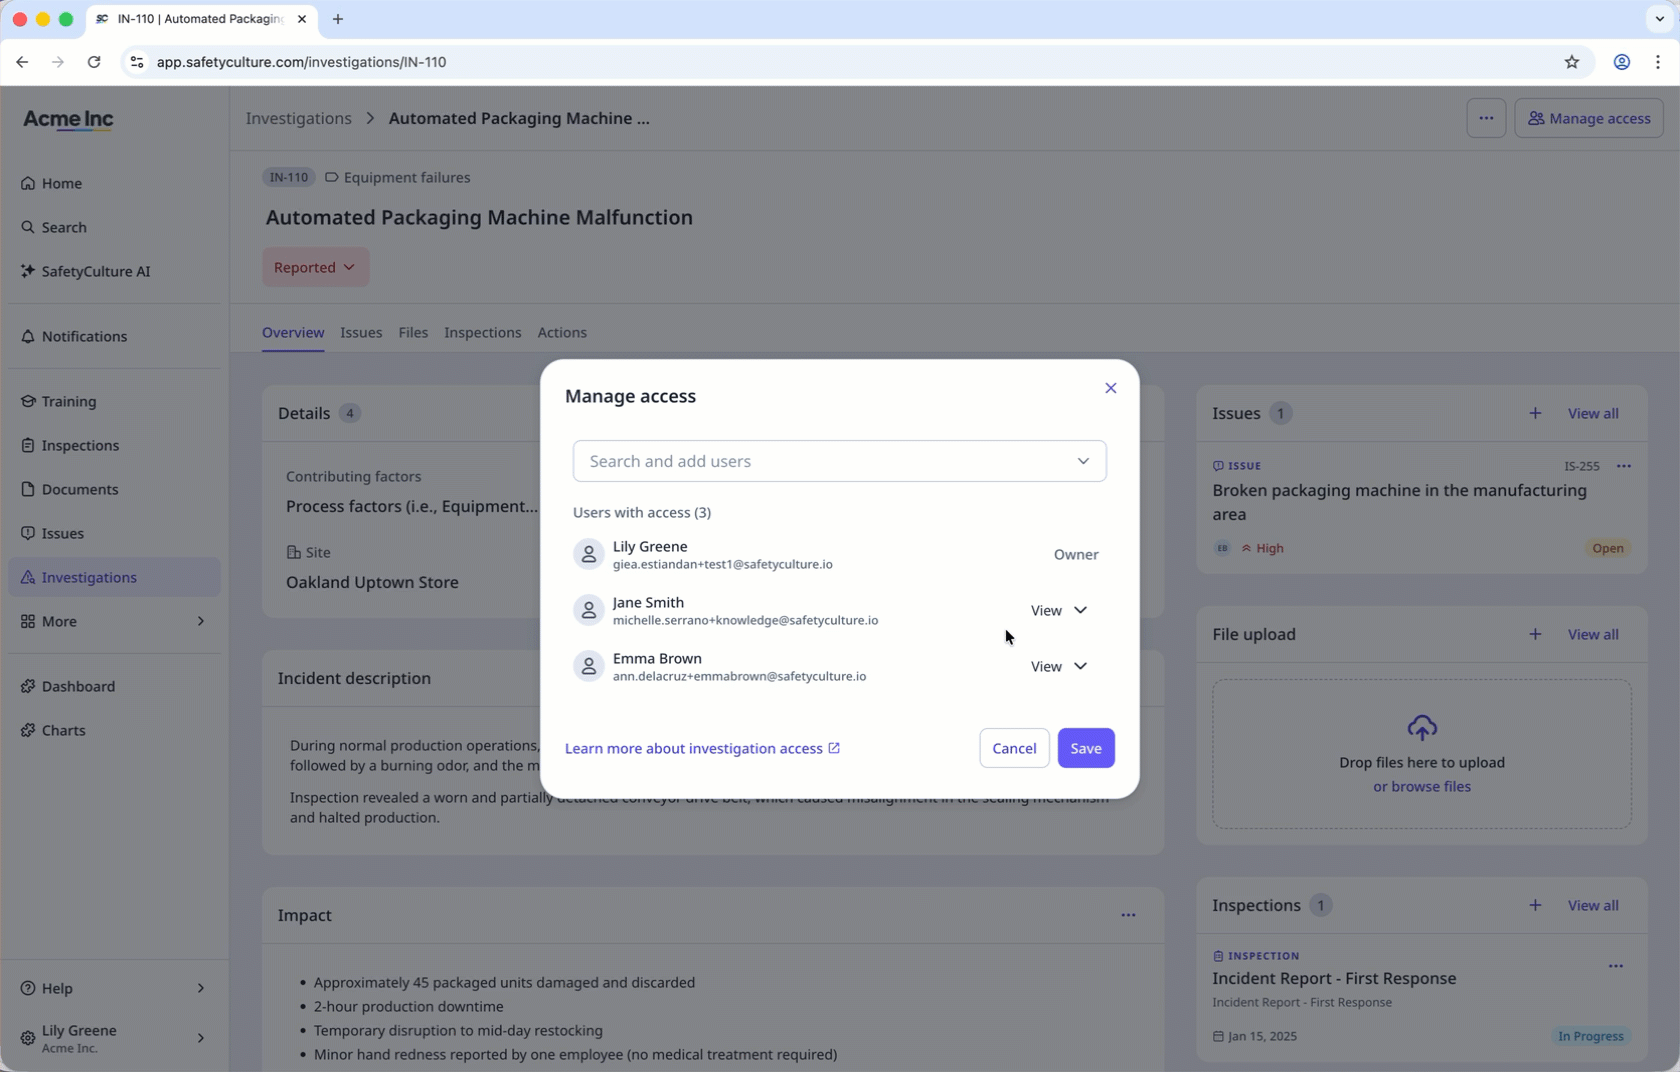
Task: Click Lily Greene's avatar icon
Action: pos(589,554)
